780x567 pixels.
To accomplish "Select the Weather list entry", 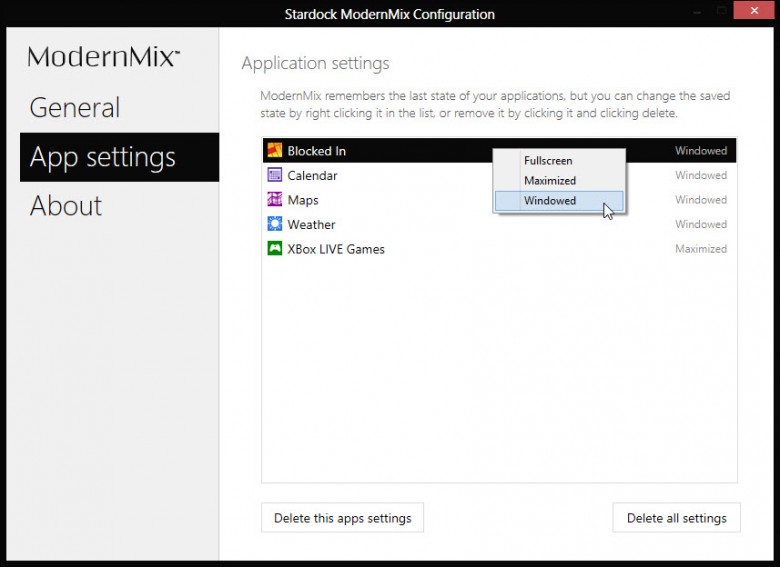I will pyautogui.click(x=499, y=224).
